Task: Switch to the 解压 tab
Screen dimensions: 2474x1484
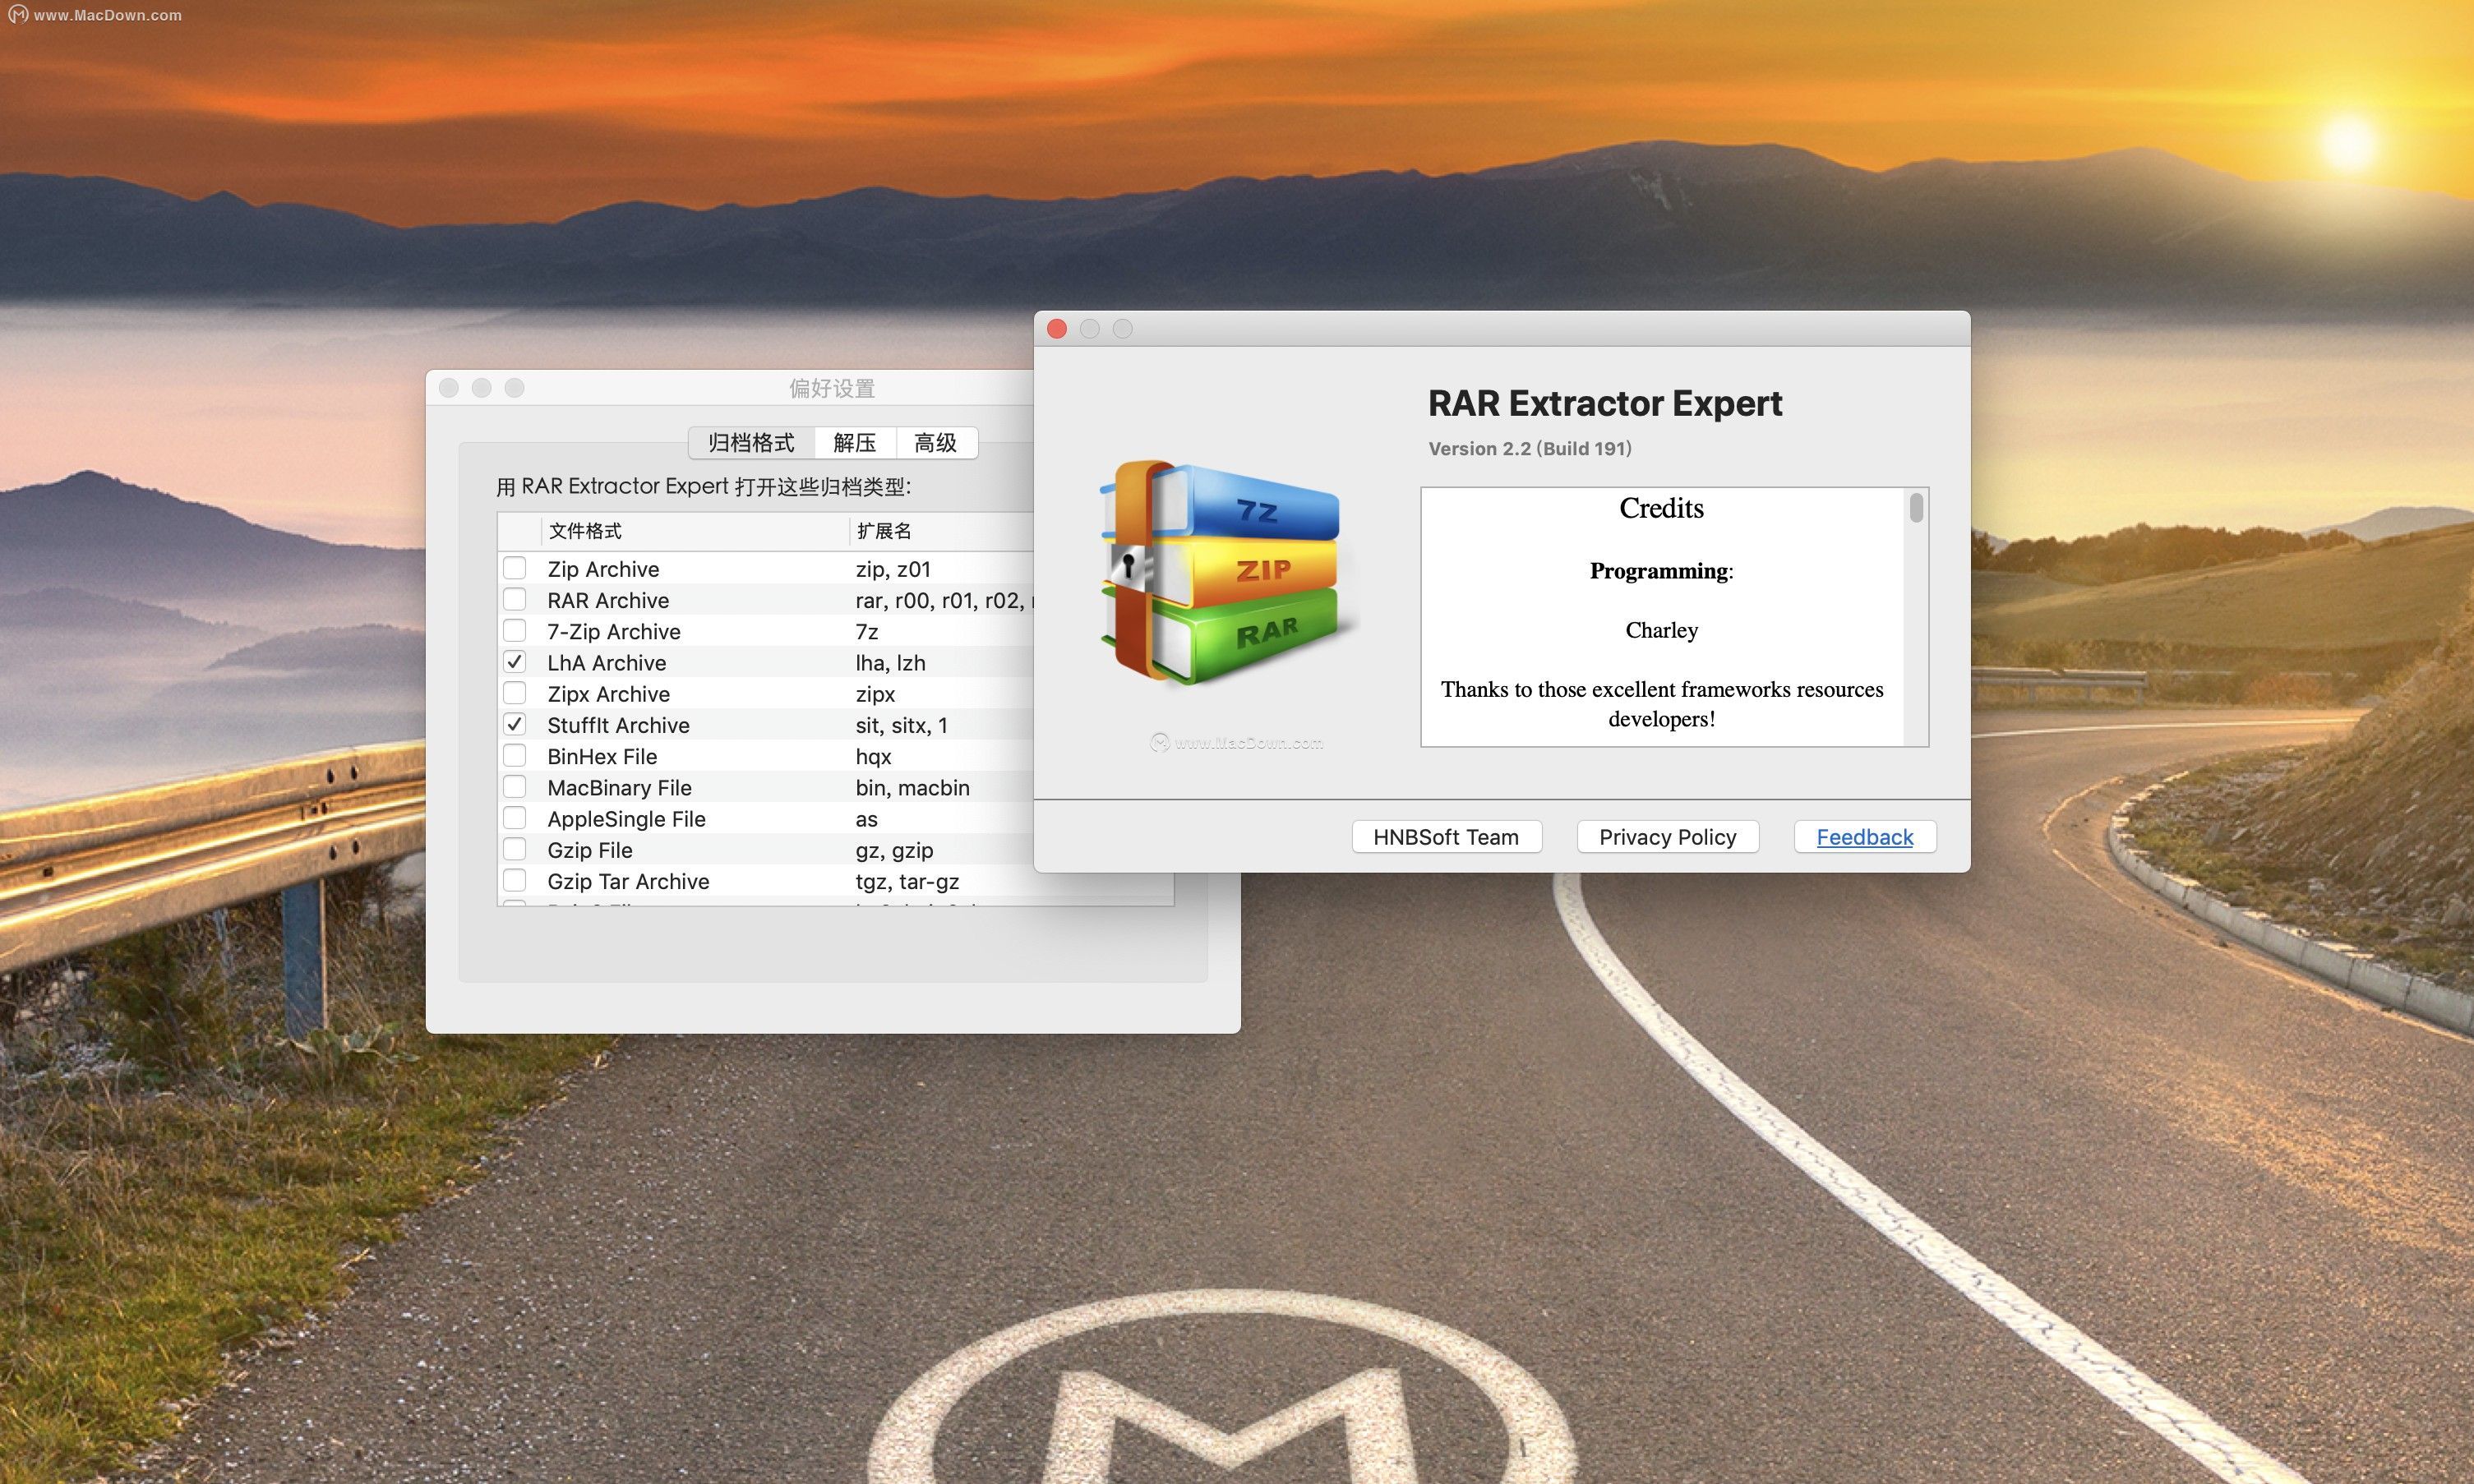Action: point(854,443)
